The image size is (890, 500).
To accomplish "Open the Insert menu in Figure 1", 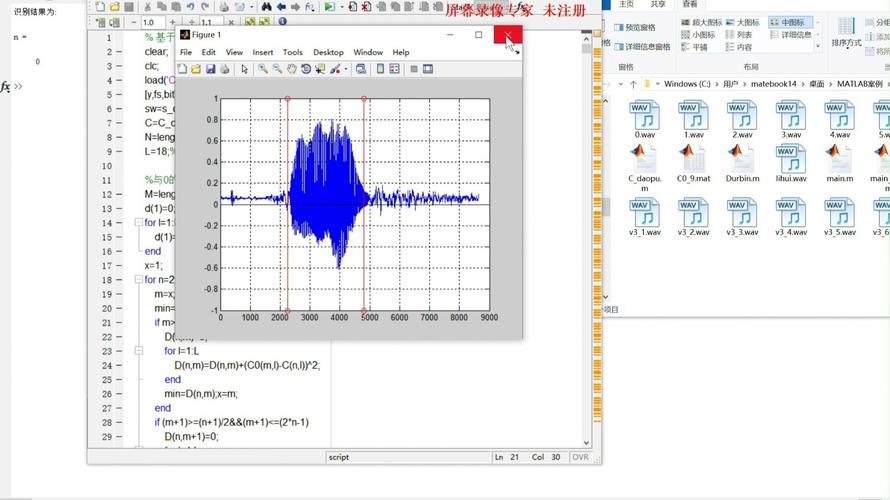I will click(263, 52).
